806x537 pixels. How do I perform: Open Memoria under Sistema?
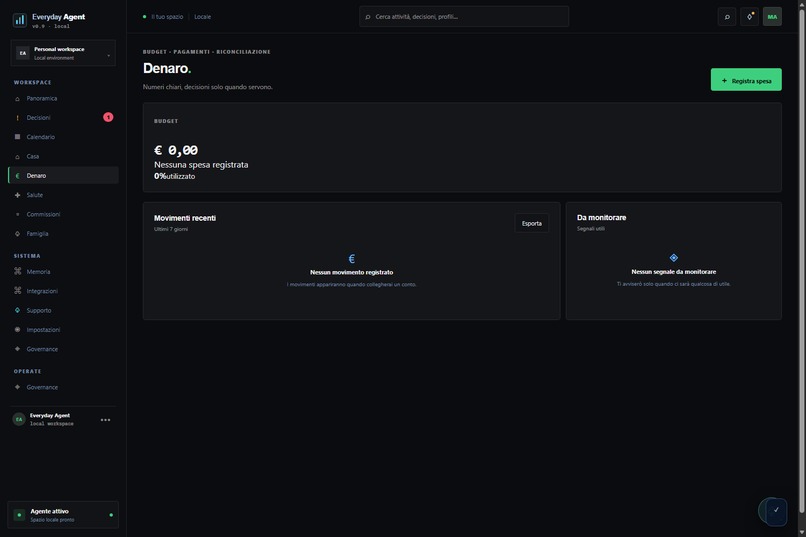(x=63, y=271)
